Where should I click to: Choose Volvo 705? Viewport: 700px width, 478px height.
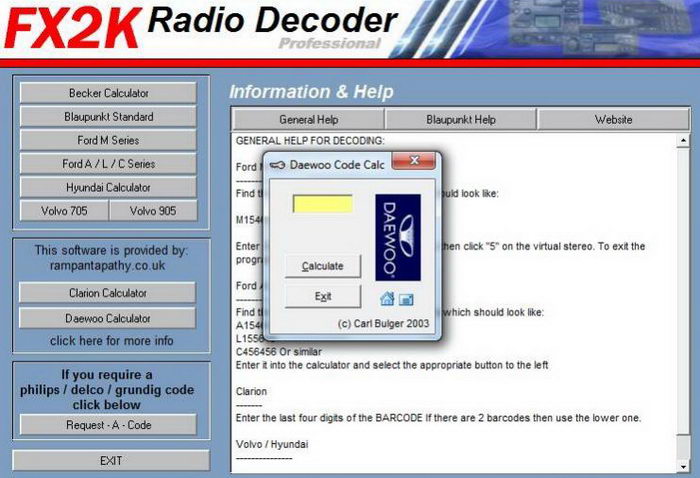point(64,211)
